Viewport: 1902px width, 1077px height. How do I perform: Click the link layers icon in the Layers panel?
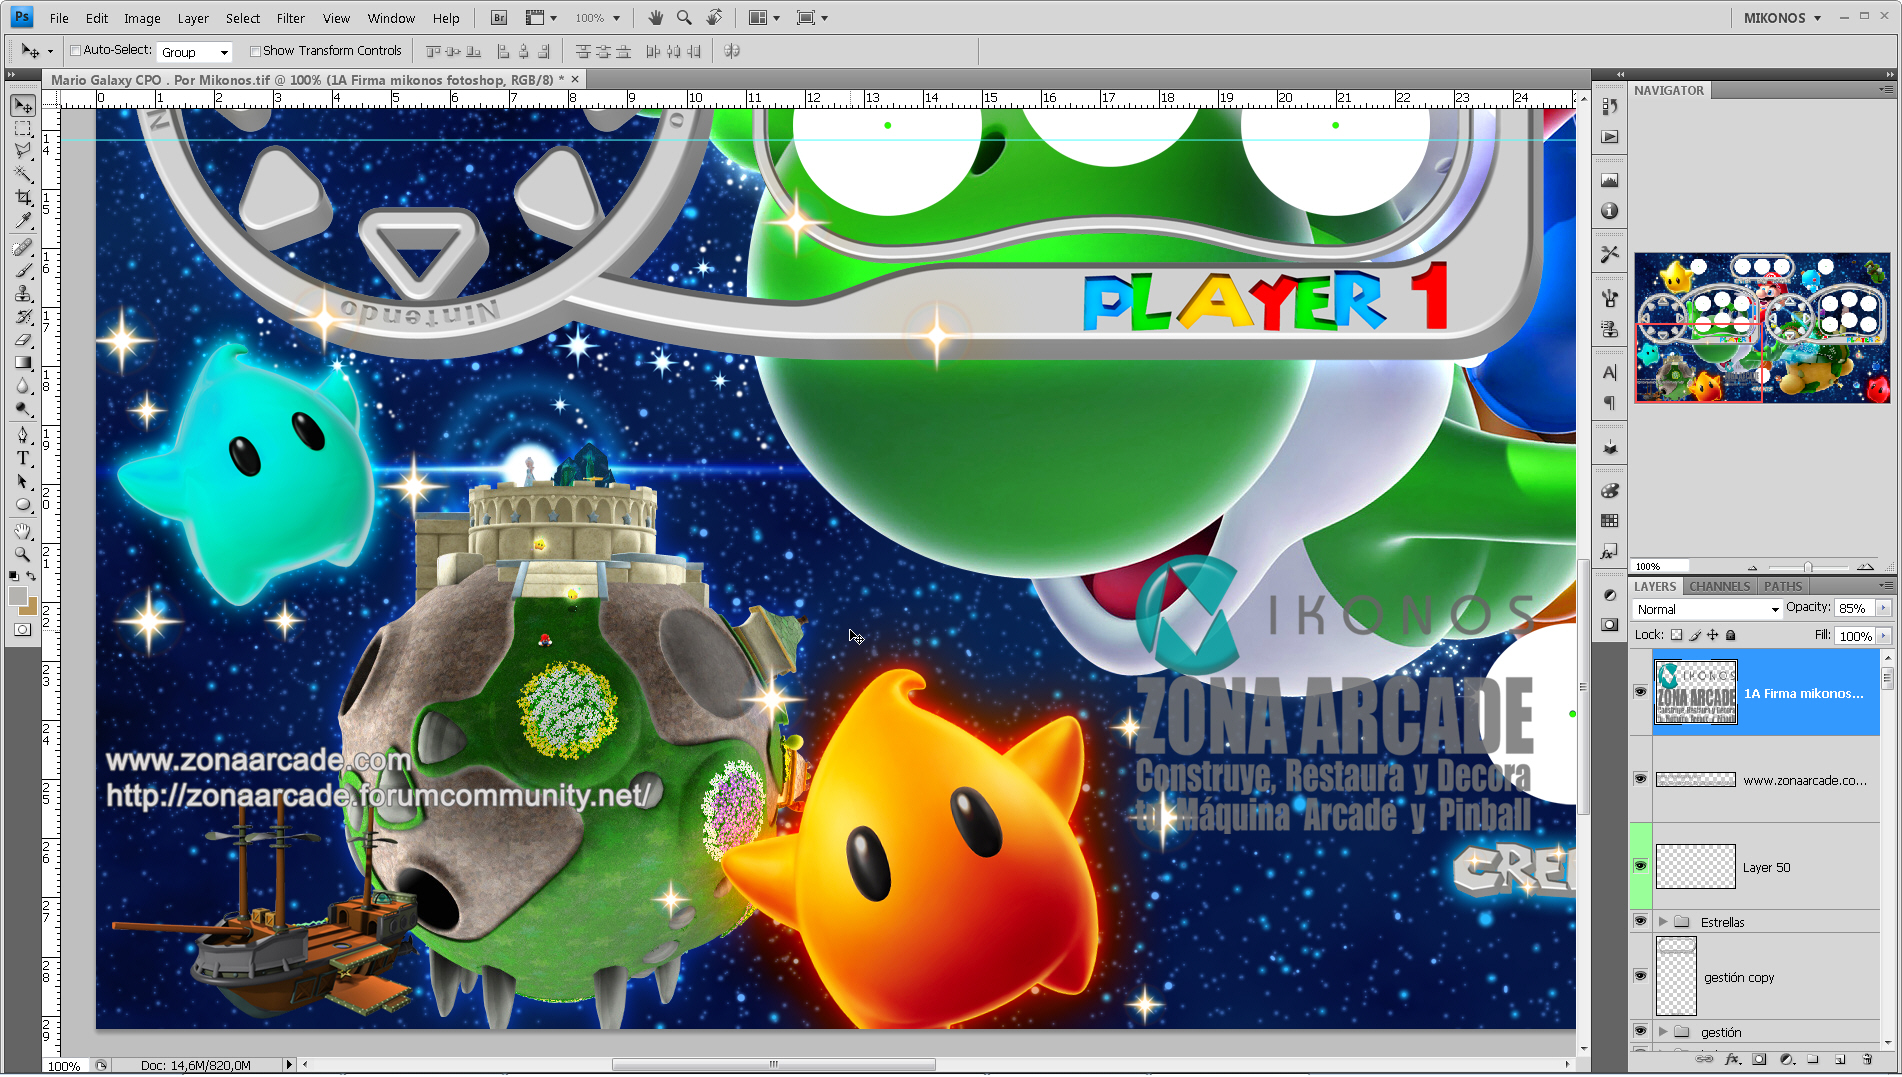click(x=1704, y=1059)
